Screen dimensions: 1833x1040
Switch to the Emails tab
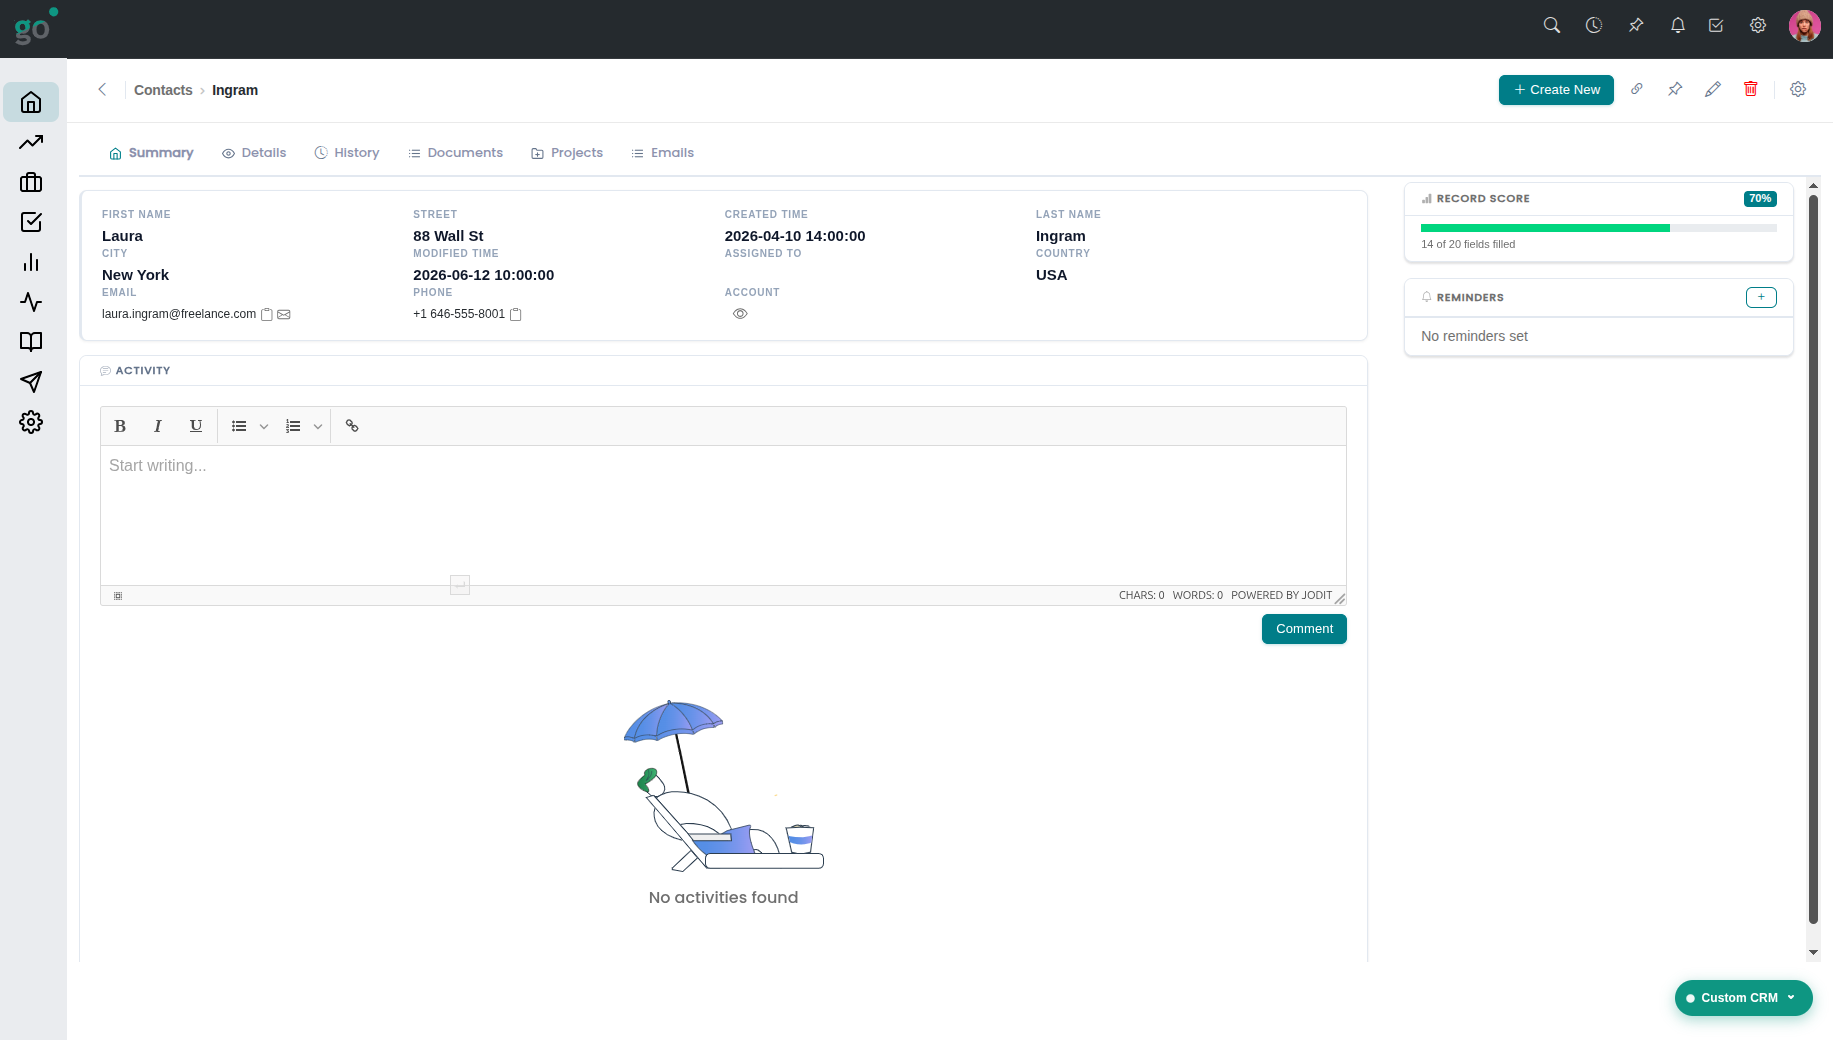662,153
